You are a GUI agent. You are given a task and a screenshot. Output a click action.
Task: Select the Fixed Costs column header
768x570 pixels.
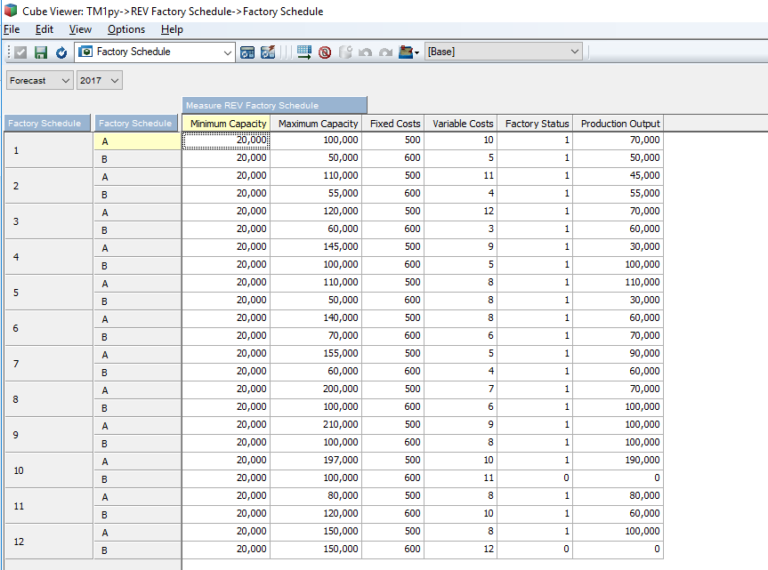click(x=393, y=123)
